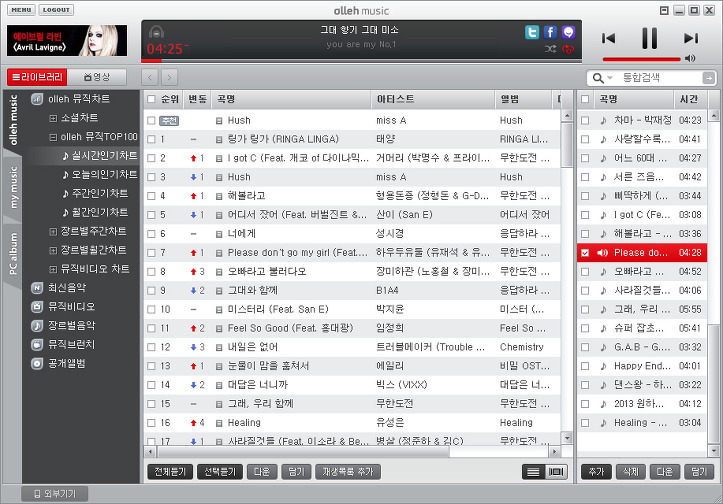Click the mini player mode window icon
This screenshot has height=504, width=723.
(664, 10)
